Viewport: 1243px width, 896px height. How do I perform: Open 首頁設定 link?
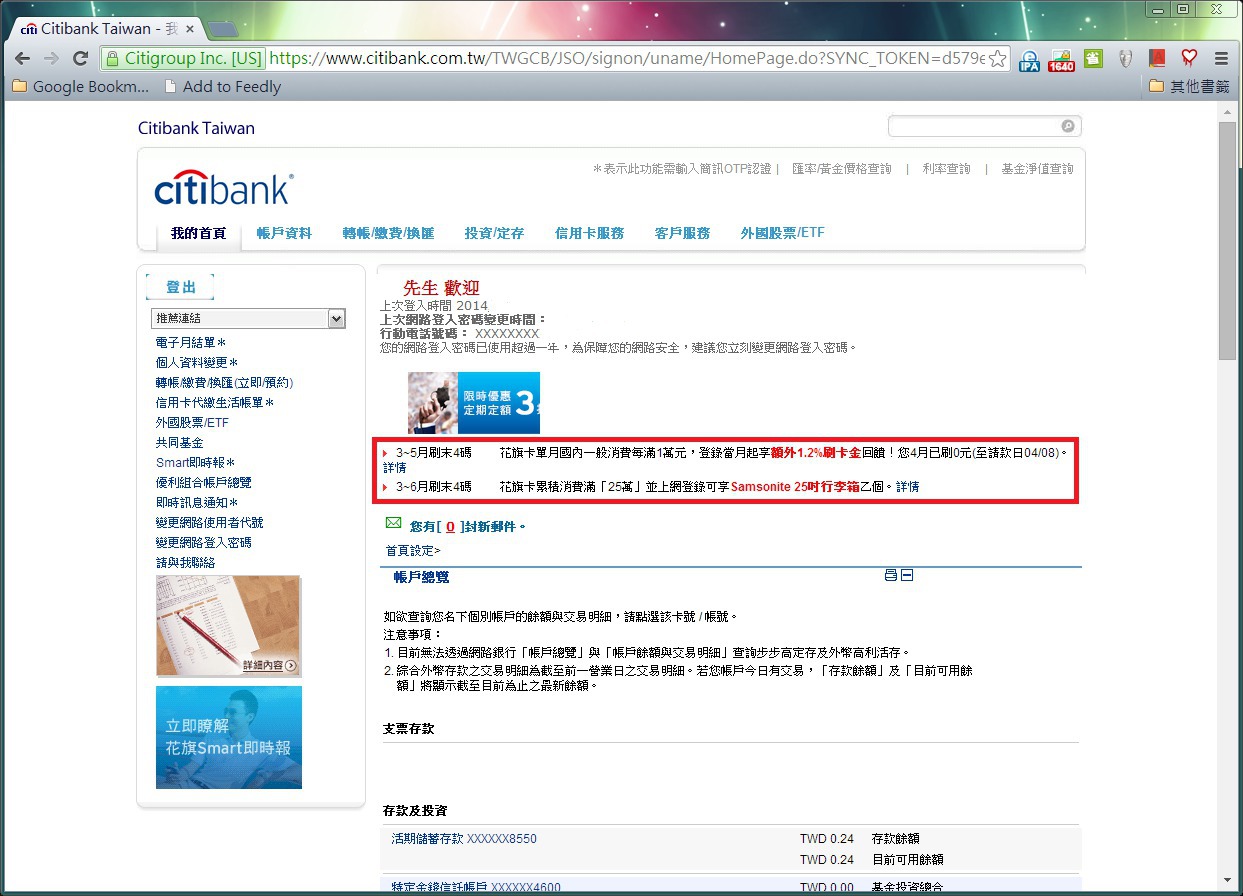point(413,550)
